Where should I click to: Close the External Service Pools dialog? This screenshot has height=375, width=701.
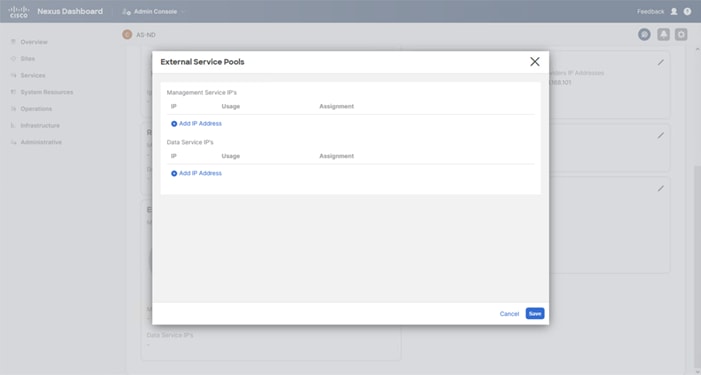tap(535, 62)
